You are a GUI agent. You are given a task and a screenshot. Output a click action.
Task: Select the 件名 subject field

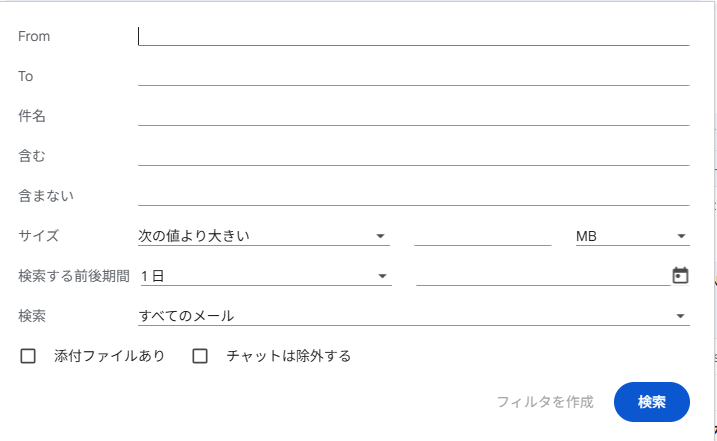pos(413,116)
